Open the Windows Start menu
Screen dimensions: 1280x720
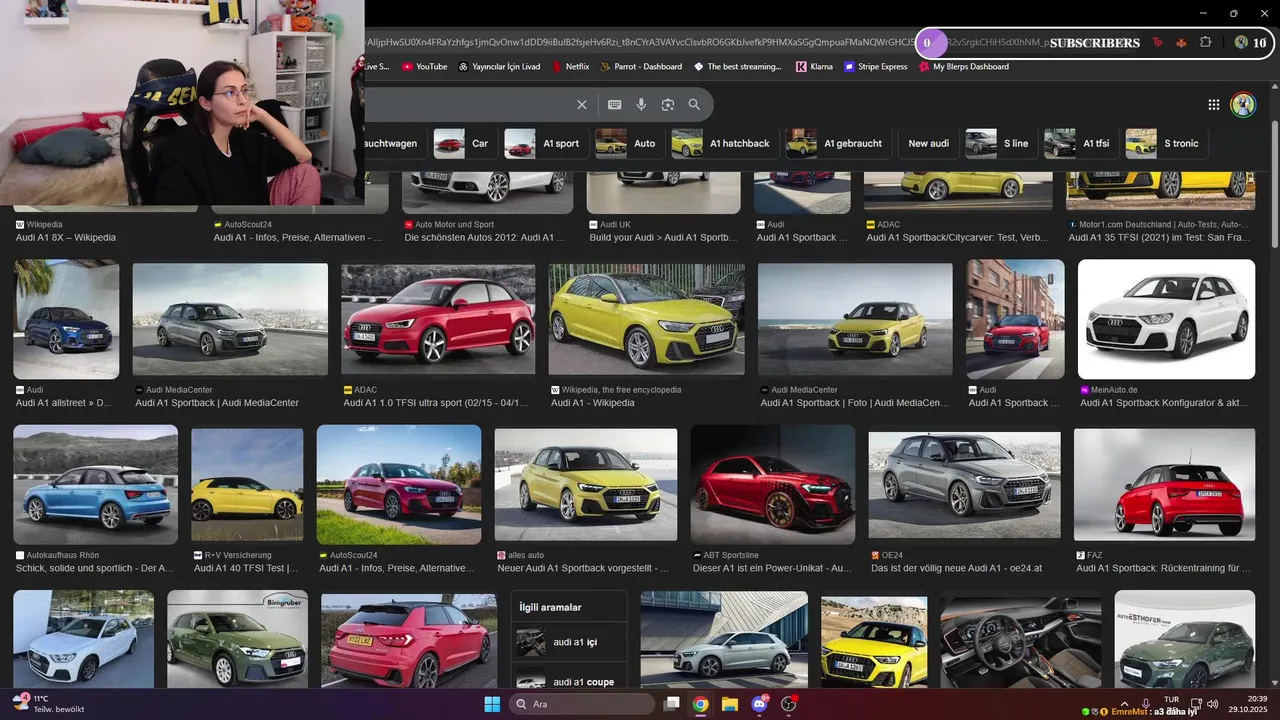tap(492, 704)
